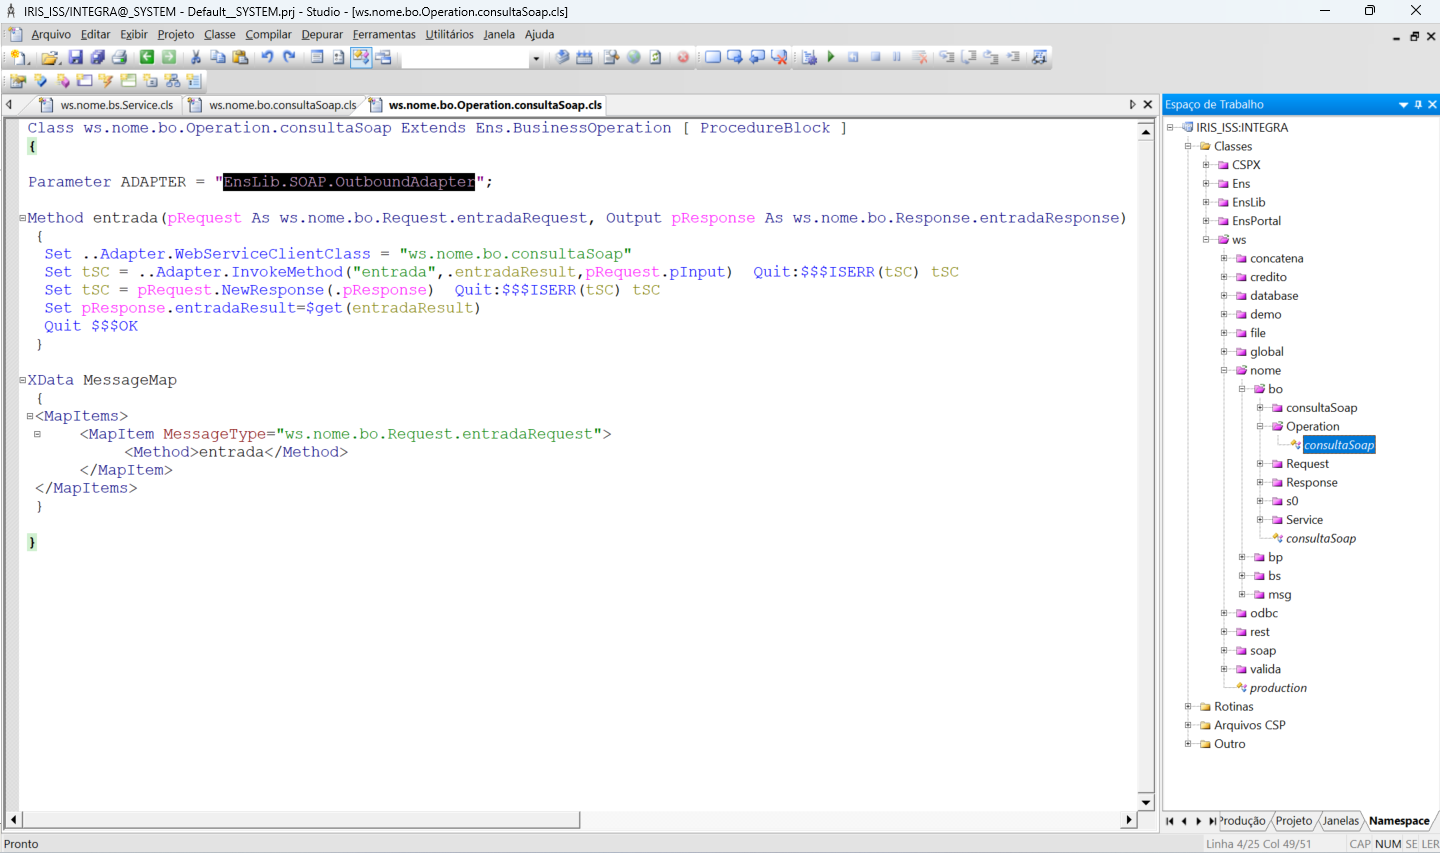1440x853 pixels.
Task: Click the Undo arrow icon
Action: pos(267,57)
